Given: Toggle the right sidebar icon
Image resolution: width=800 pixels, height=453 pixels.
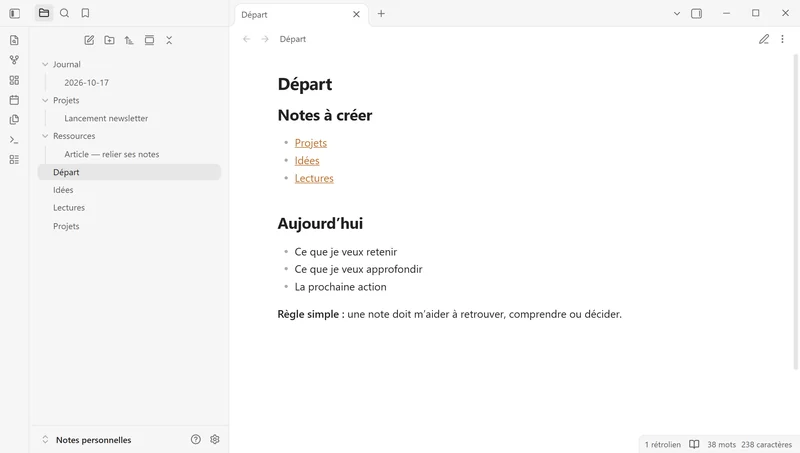Looking at the screenshot, I should (x=696, y=14).
